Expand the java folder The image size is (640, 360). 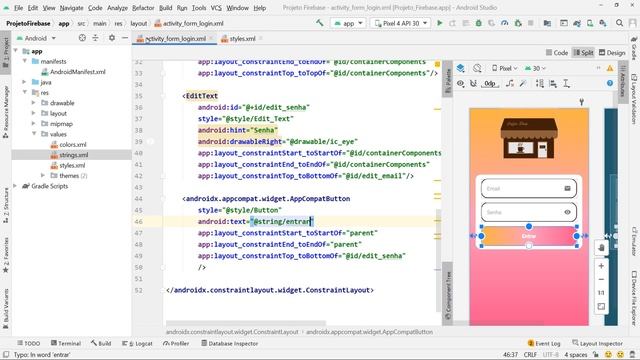tap(24, 82)
